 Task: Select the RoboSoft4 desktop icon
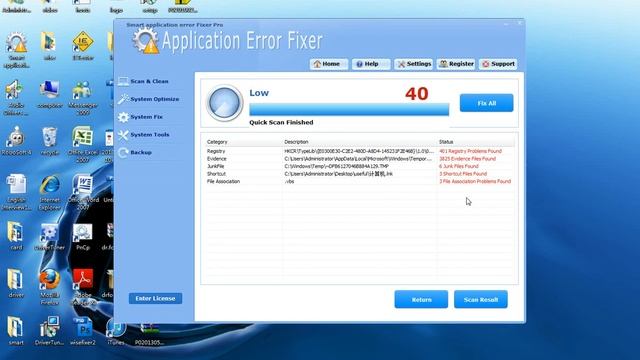pyautogui.click(x=16, y=142)
